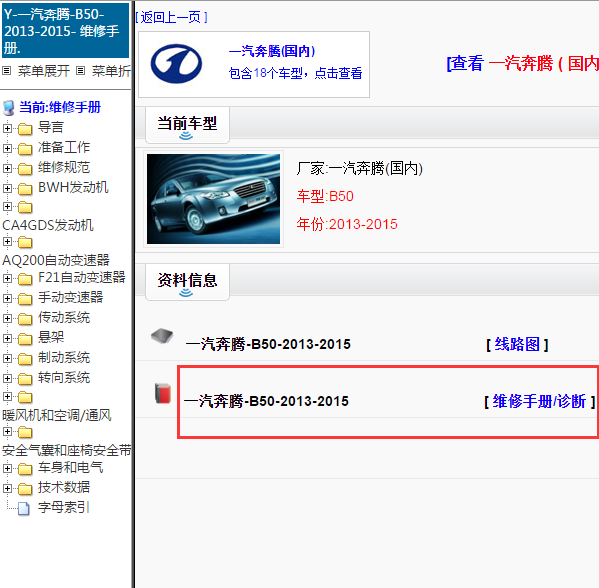This screenshot has height=588, width=599.
Task: Open the 线路图 link
Action: pos(517,344)
